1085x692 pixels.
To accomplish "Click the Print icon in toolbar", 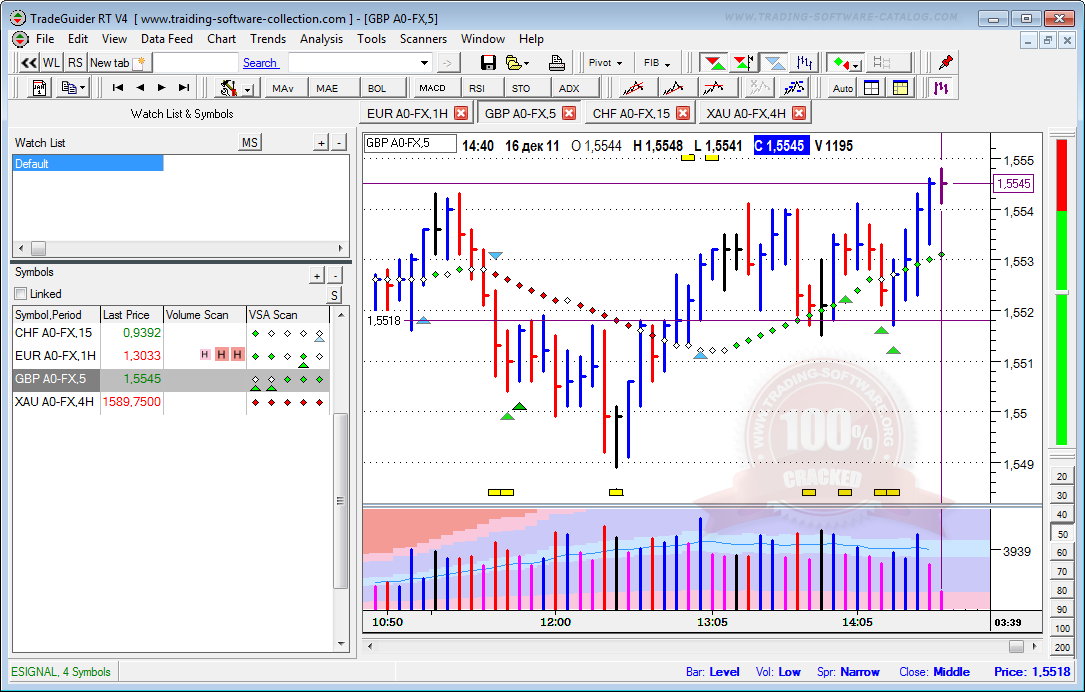I will 557,63.
